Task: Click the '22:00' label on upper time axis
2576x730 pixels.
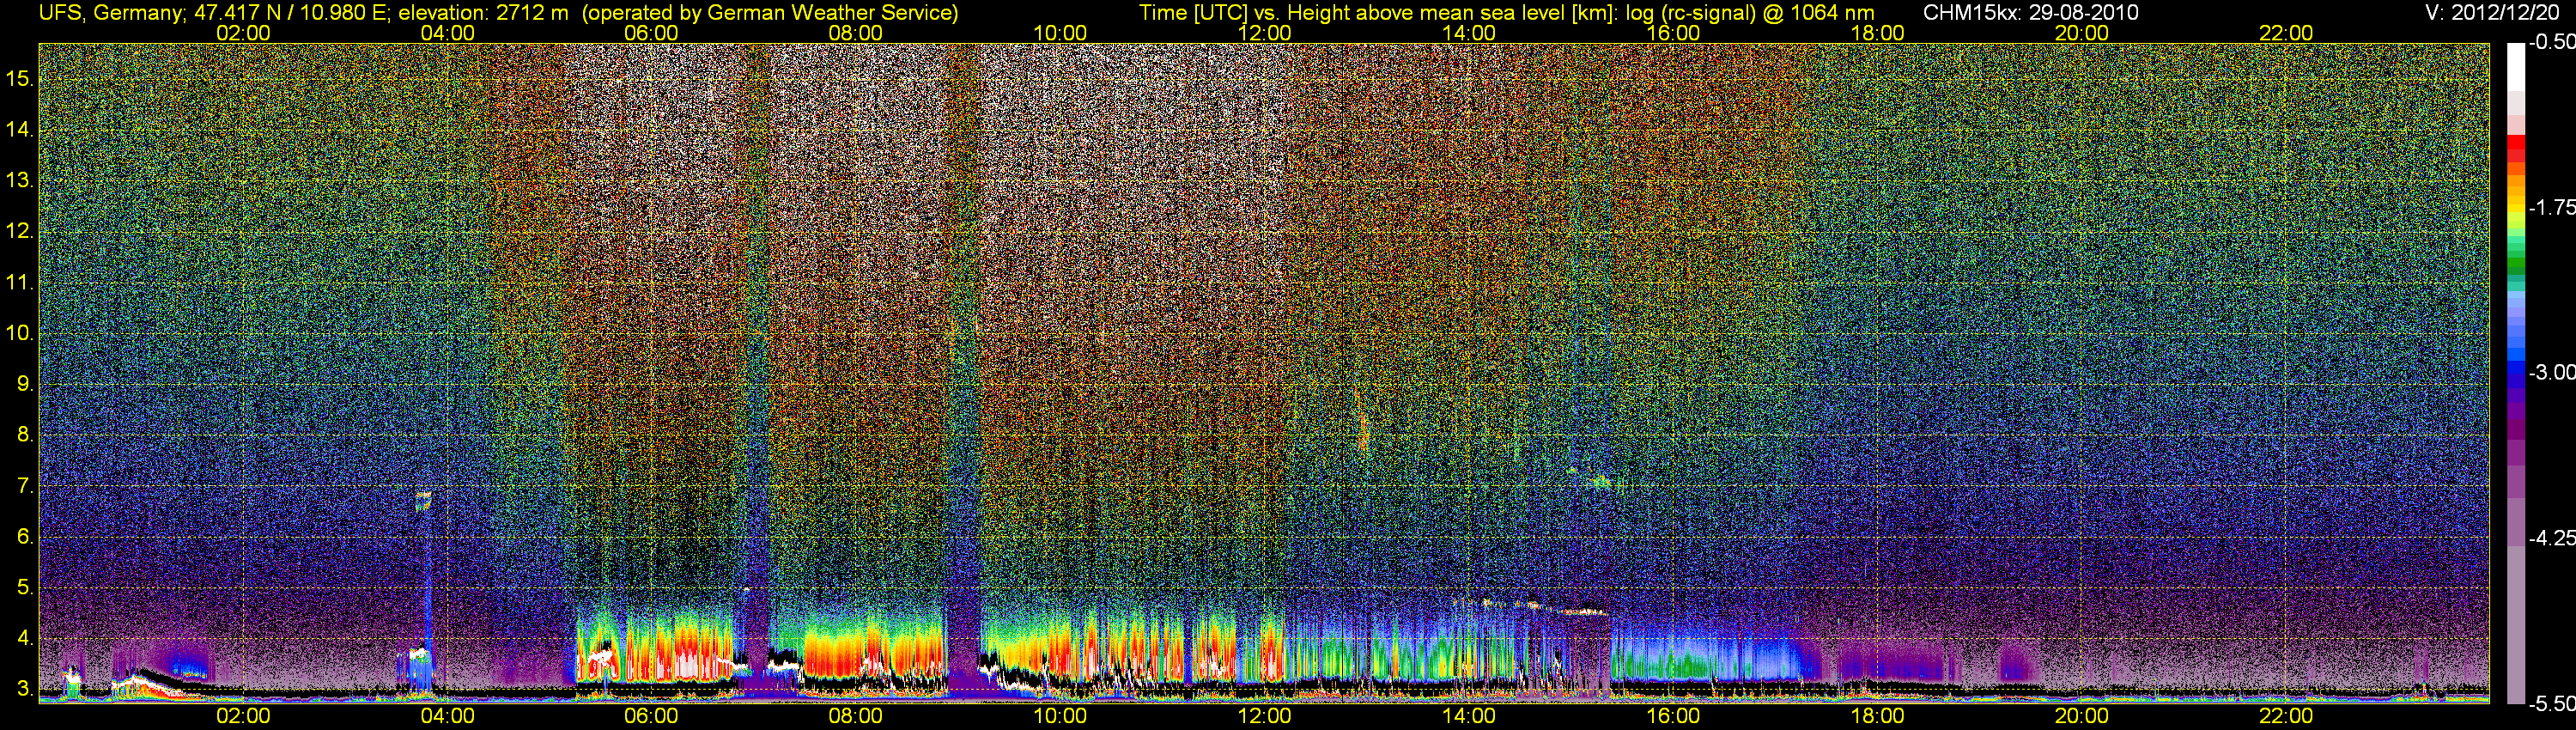Action: pos(2286,33)
